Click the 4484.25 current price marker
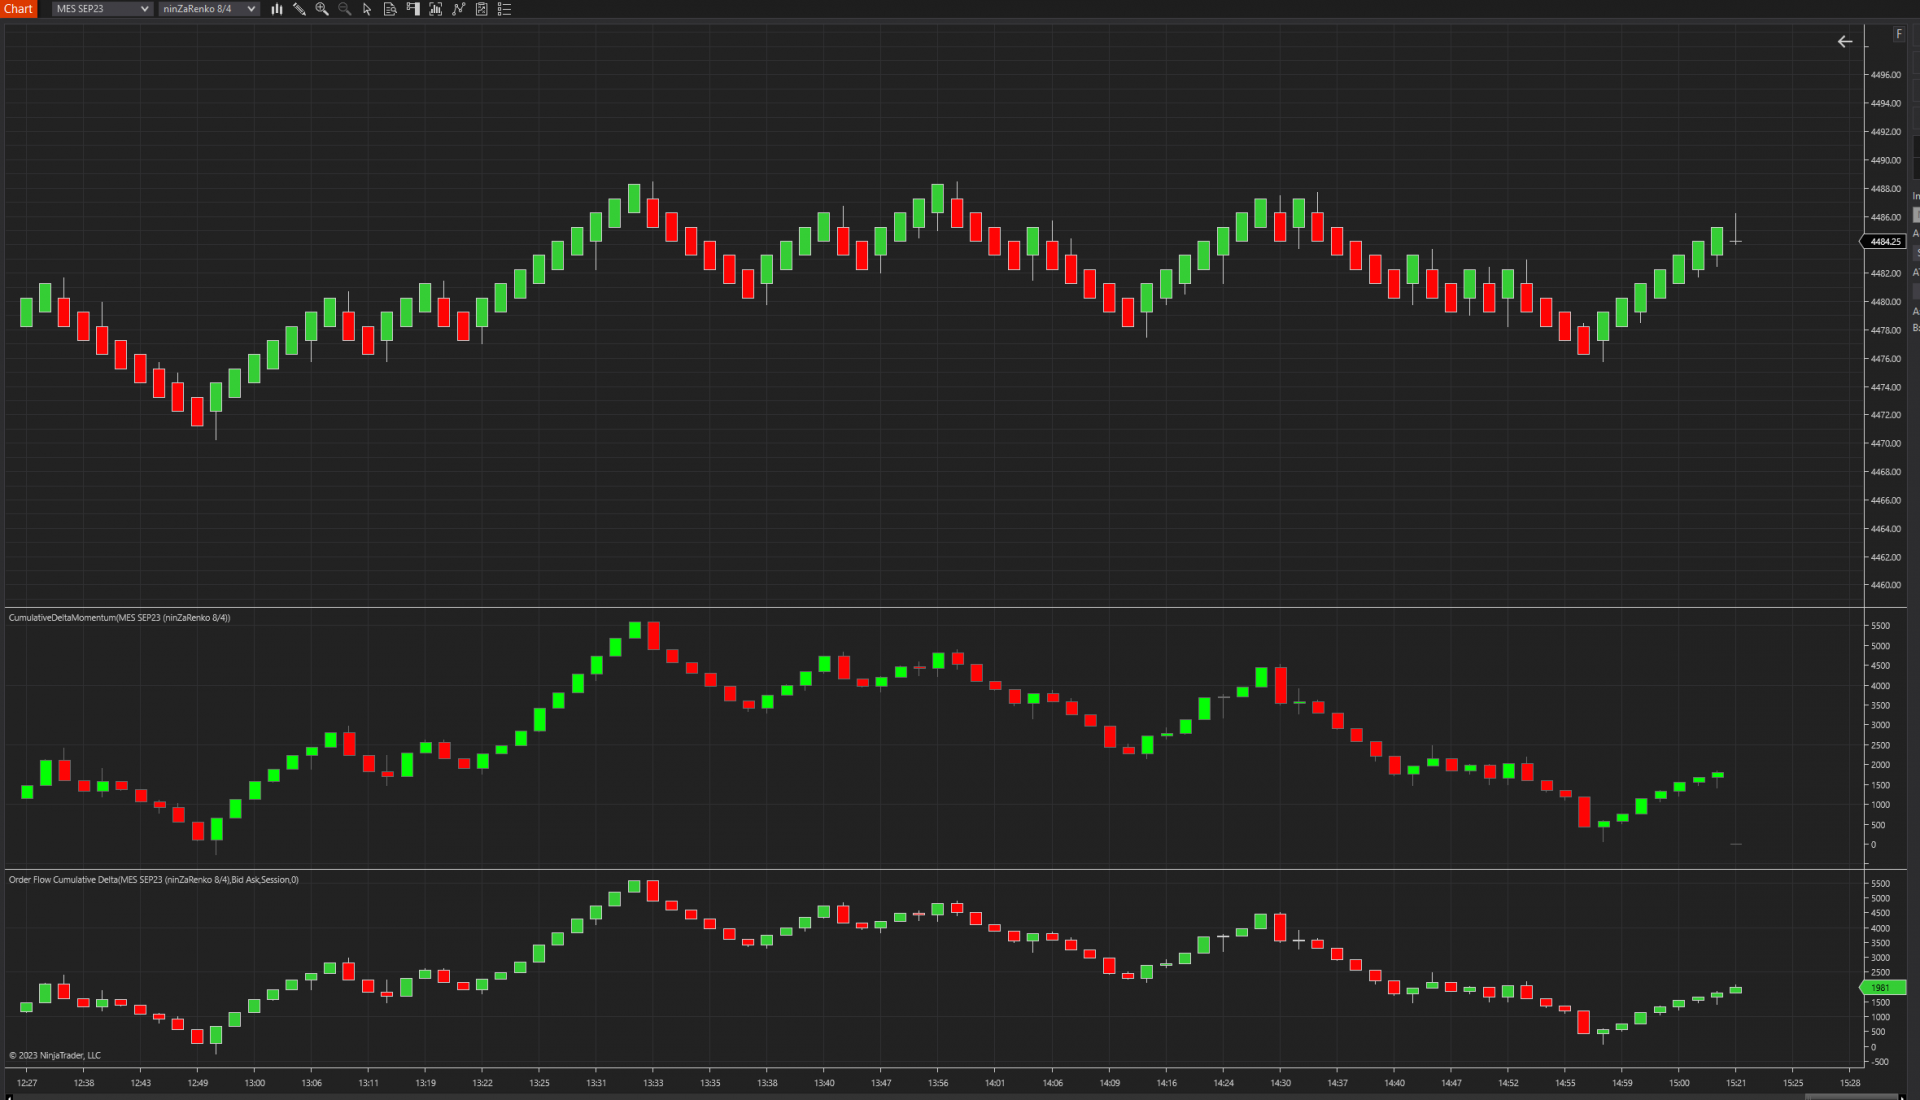This screenshot has height=1100, width=1920. 1884,242
